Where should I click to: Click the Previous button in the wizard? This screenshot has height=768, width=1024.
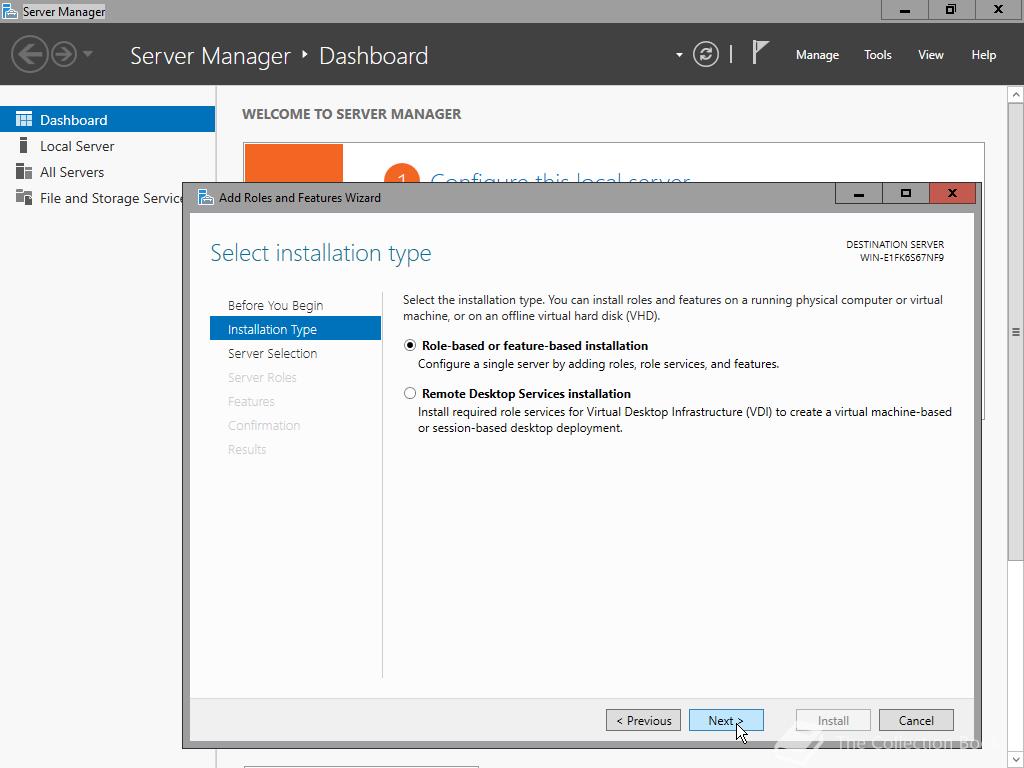(643, 720)
